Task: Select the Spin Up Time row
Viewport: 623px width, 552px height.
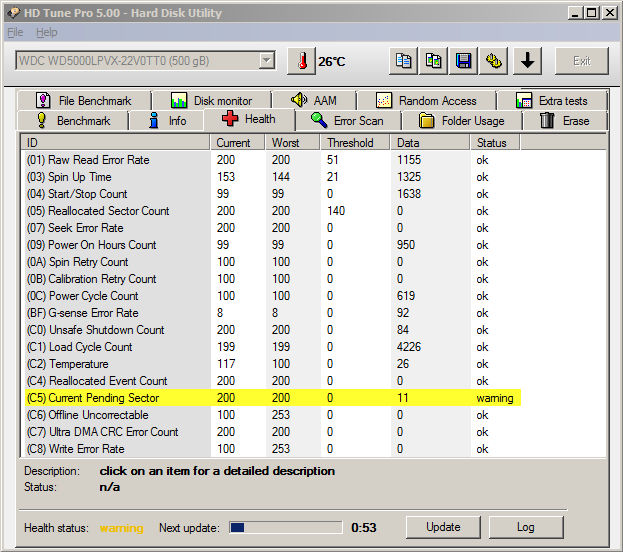Action: click(x=273, y=177)
